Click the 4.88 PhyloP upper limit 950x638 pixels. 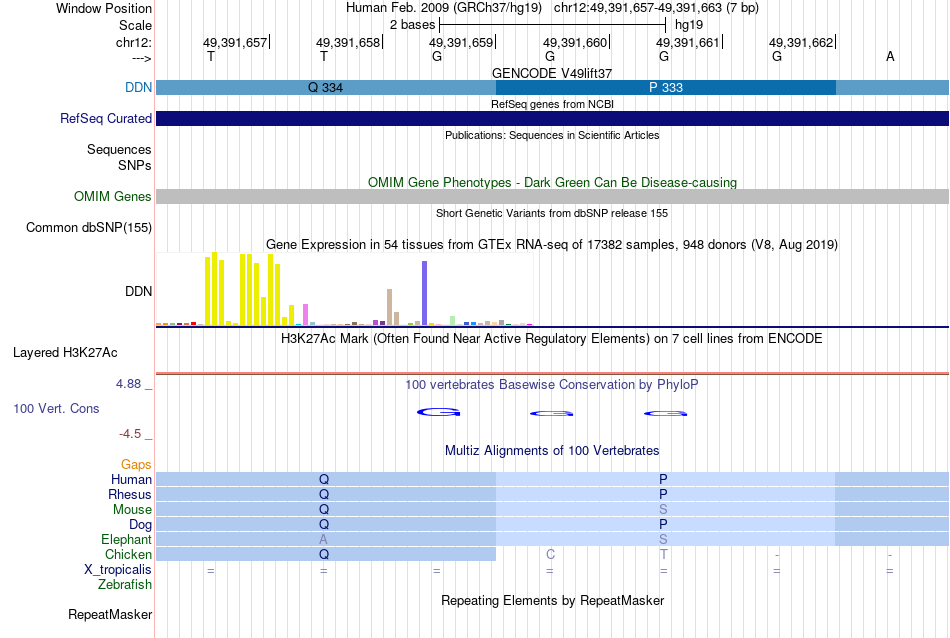[x=128, y=384]
